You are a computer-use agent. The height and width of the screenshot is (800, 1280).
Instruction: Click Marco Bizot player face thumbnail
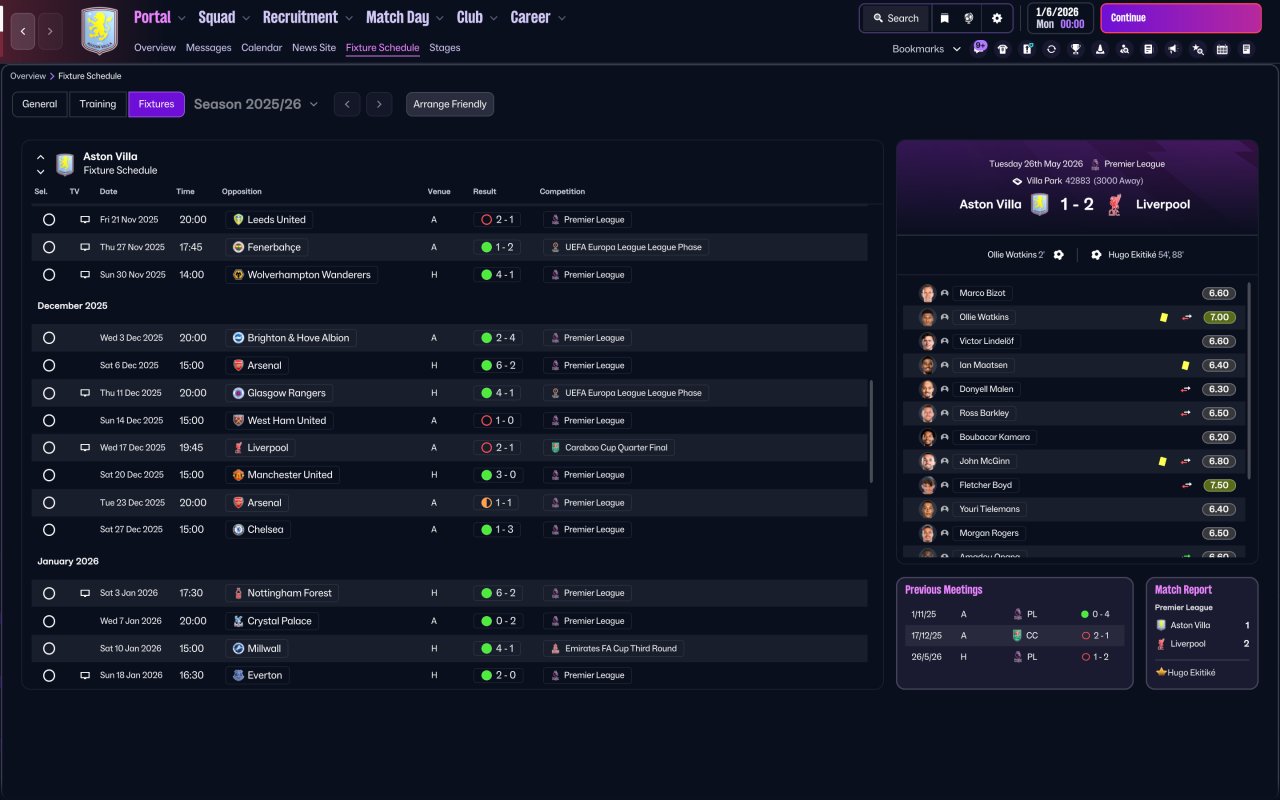(x=927, y=293)
